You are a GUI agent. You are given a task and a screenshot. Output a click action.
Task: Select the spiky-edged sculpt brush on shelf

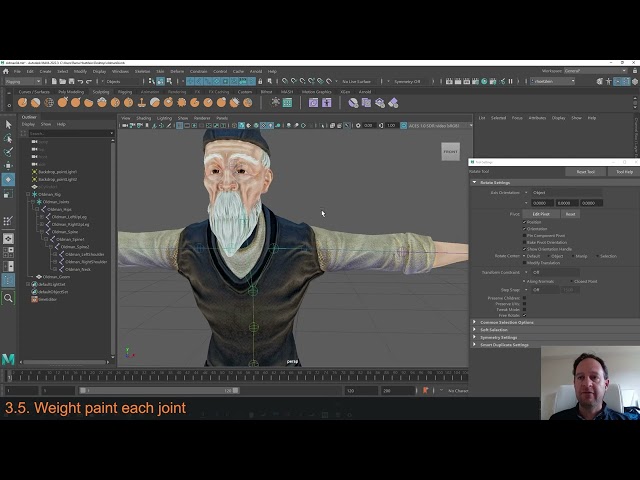(x=182, y=103)
